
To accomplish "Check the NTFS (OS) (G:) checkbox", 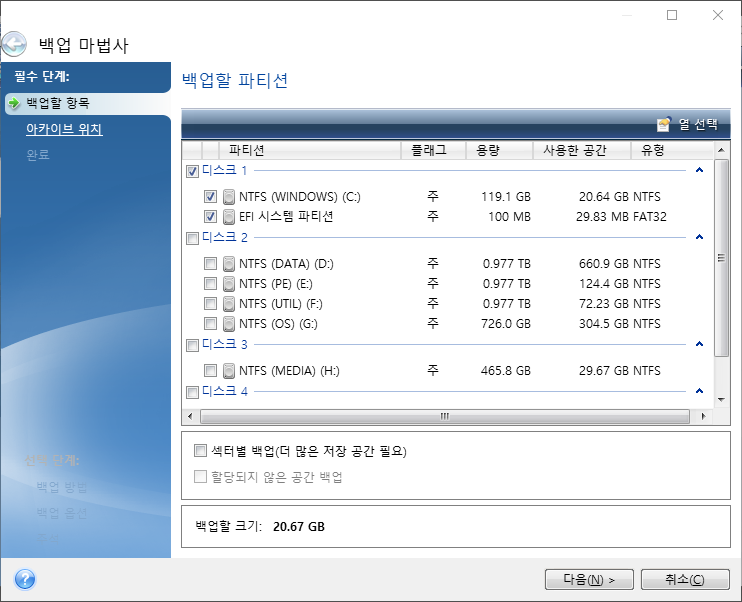I will [210, 324].
